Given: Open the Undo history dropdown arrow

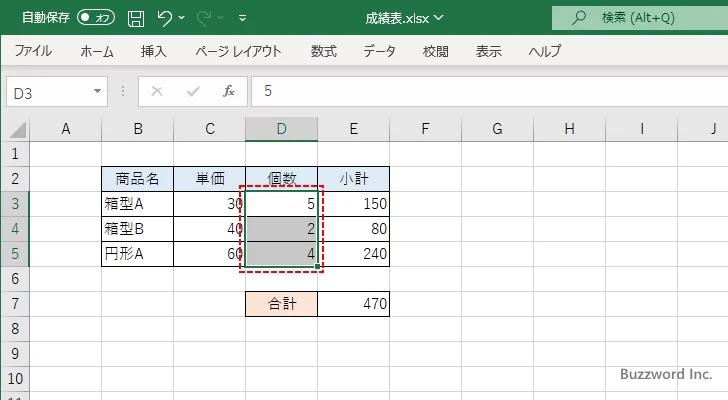Looking at the screenshot, I should click(x=182, y=18).
